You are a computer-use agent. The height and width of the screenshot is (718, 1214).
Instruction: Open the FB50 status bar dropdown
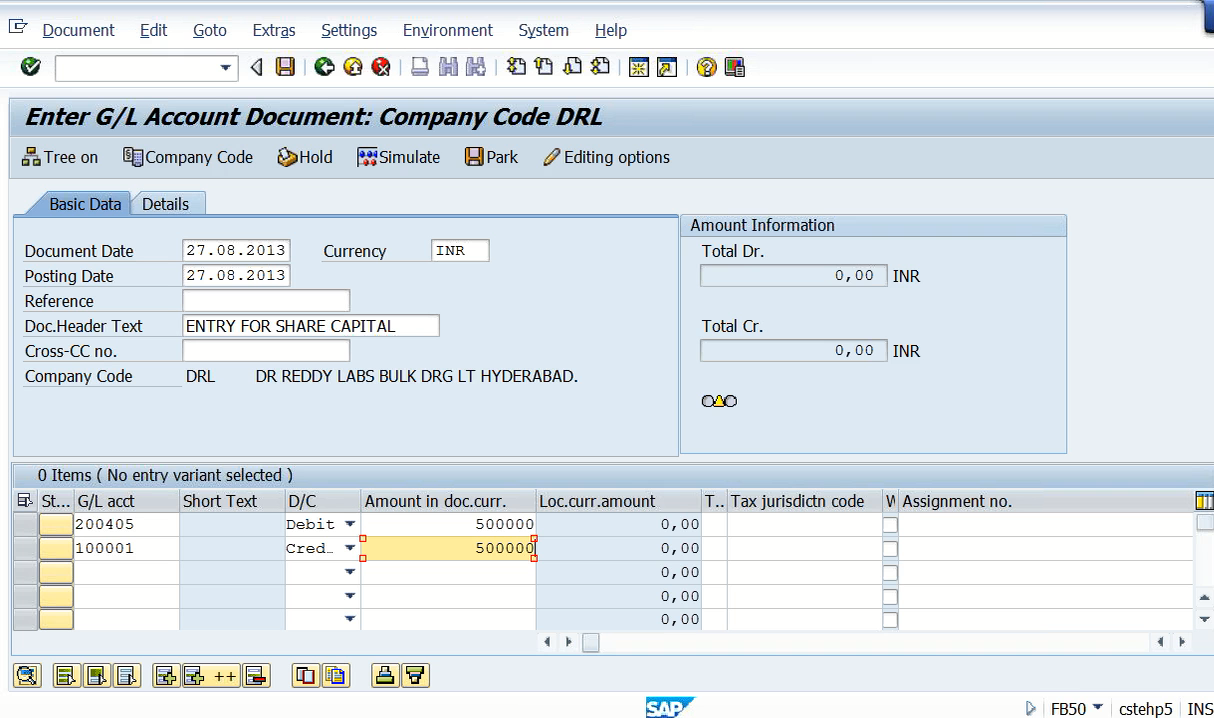(x=1098, y=708)
